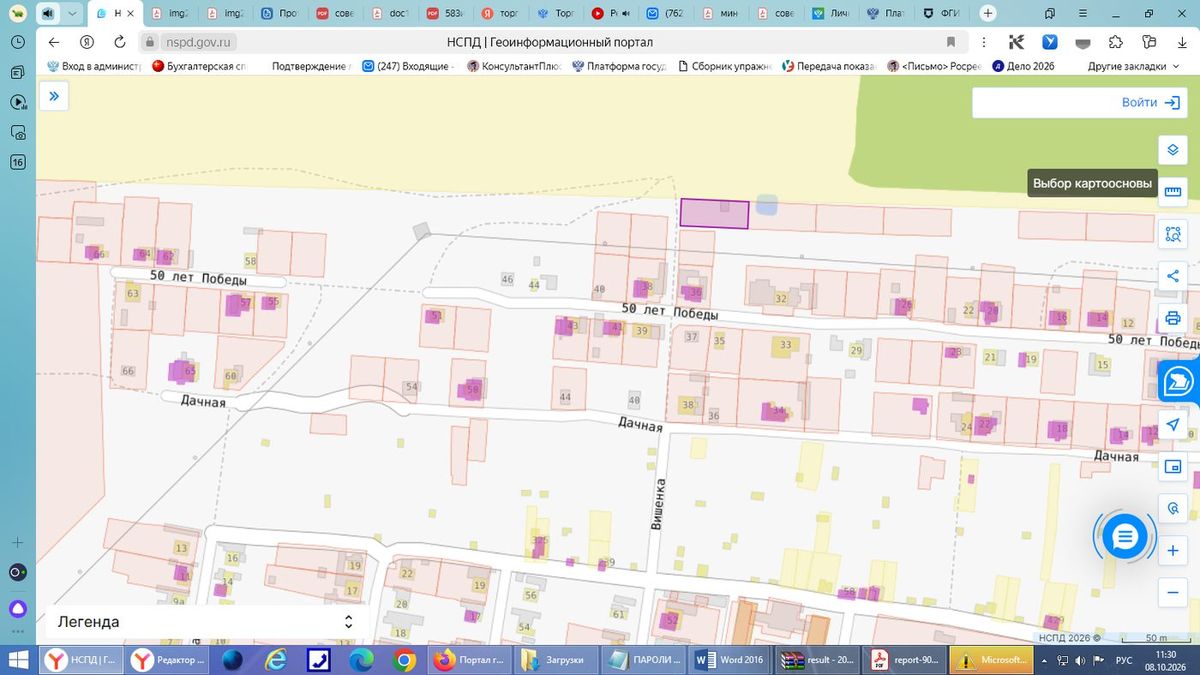
Task: Go back with browser back arrow
Action: (54, 42)
